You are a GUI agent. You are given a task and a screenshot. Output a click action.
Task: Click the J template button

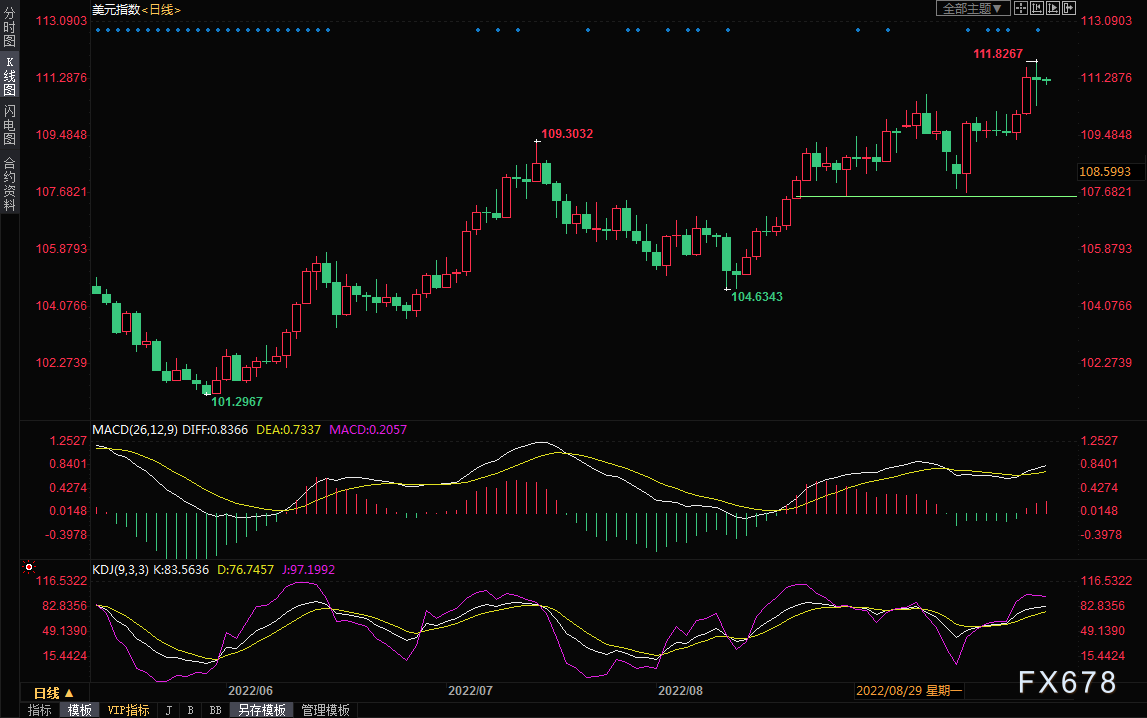(x=168, y=710)
